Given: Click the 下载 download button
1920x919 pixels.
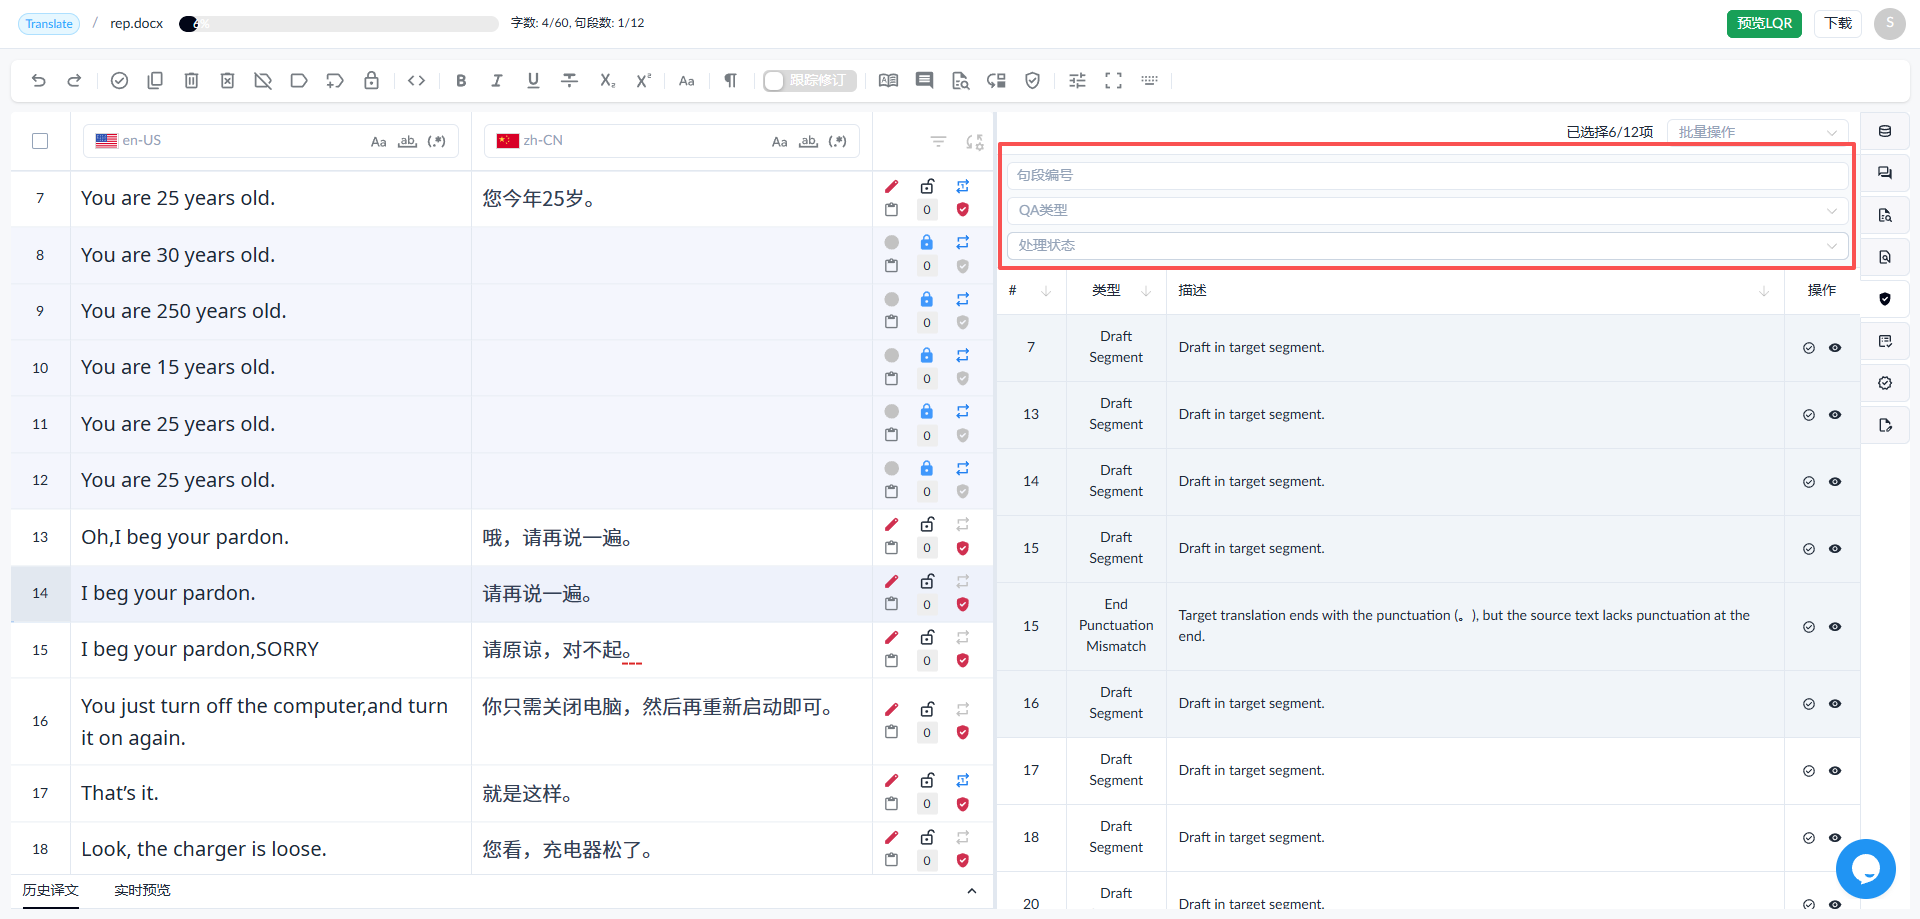Looking at the screenshot, I should 1838,23.
